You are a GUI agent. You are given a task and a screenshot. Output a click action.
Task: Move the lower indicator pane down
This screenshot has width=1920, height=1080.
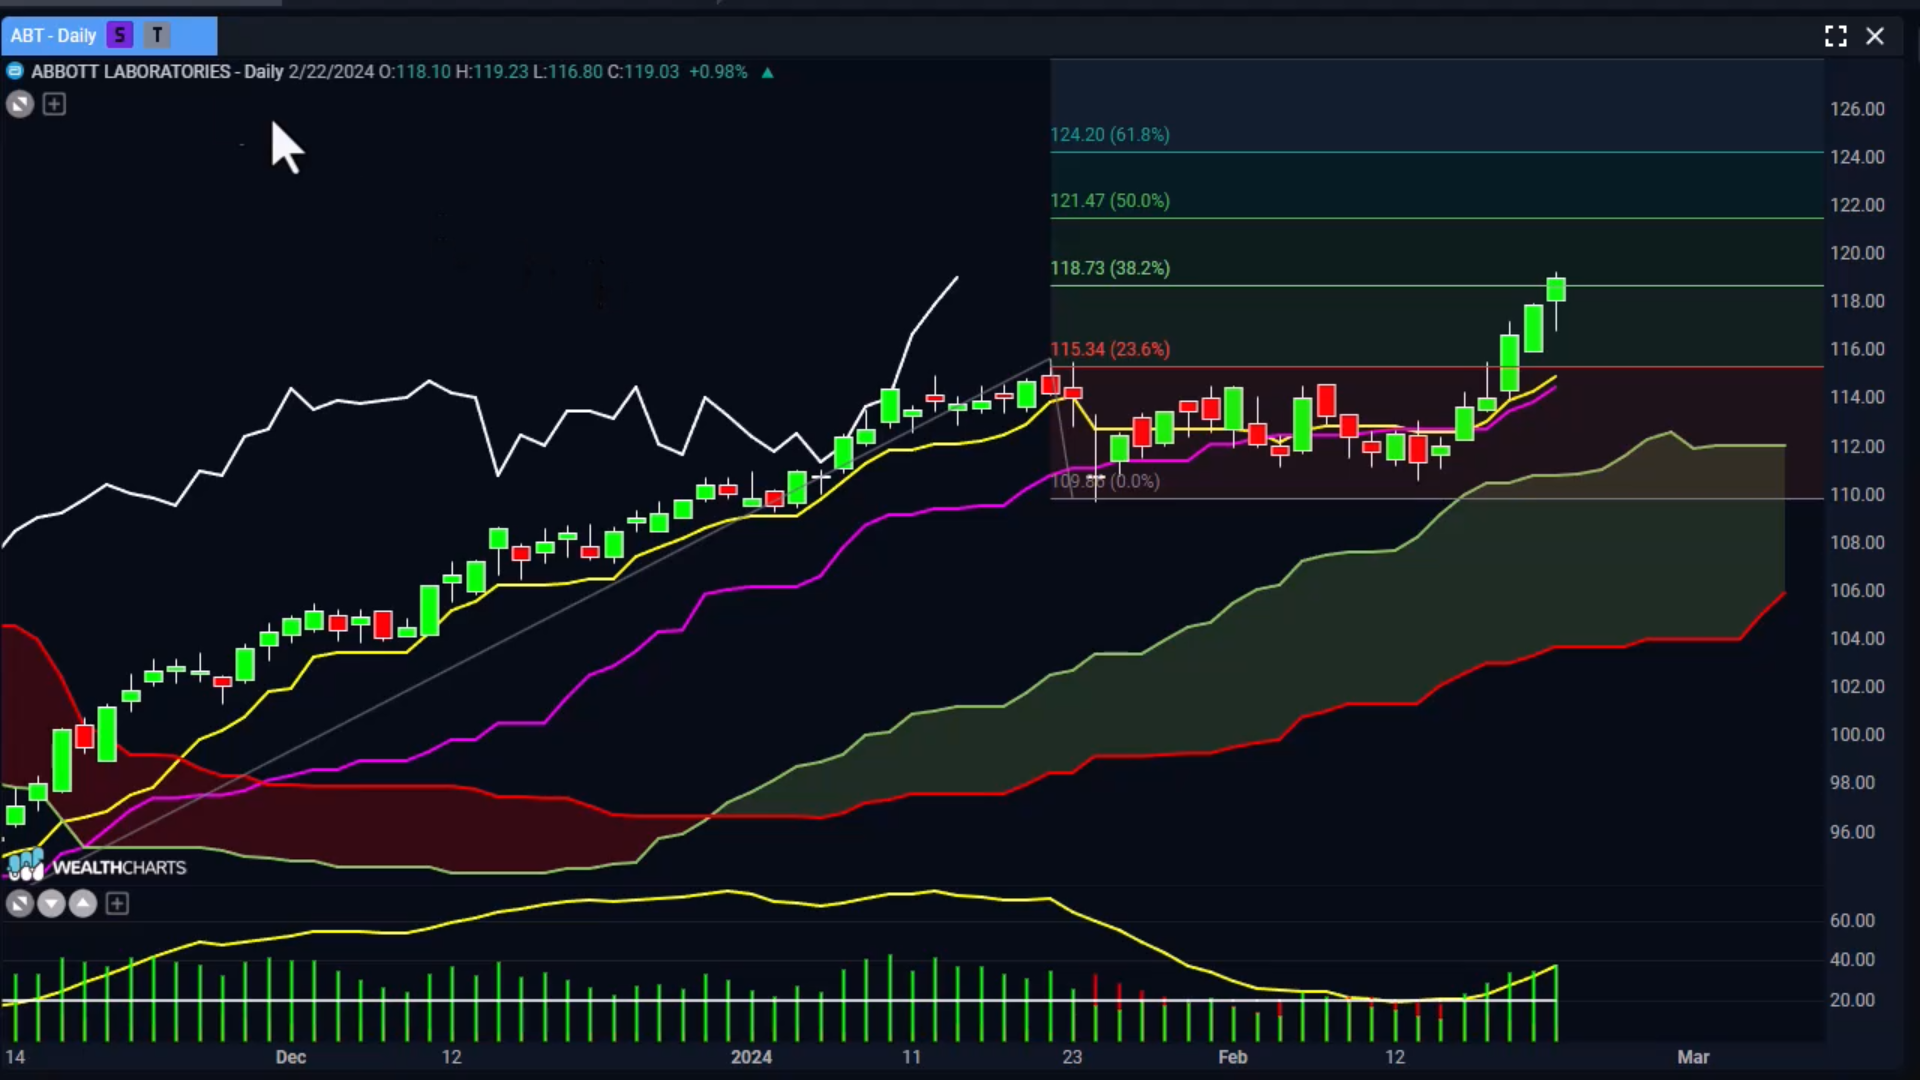pyautogui.click(x=51, y=904)
